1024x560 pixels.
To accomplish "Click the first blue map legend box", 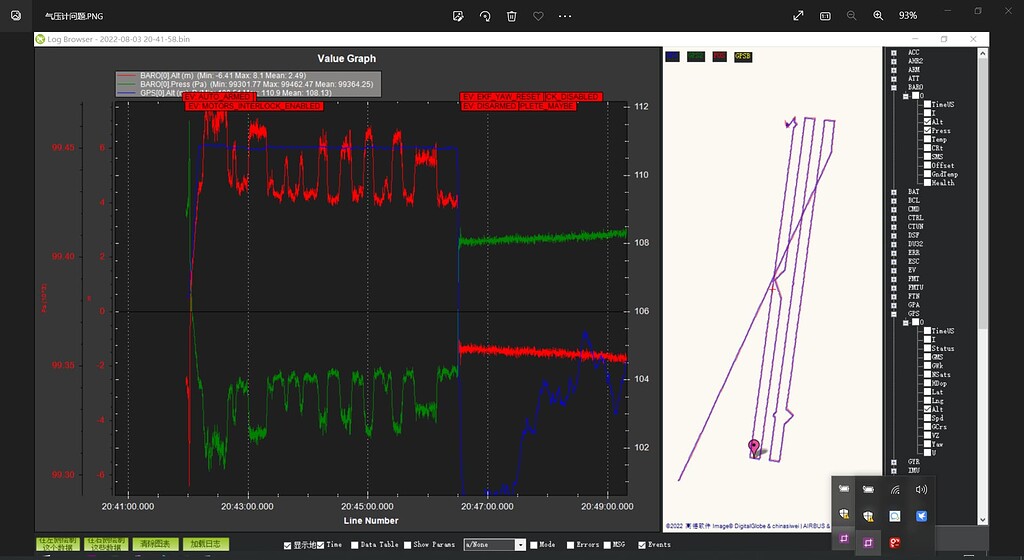I will [672, 57].
